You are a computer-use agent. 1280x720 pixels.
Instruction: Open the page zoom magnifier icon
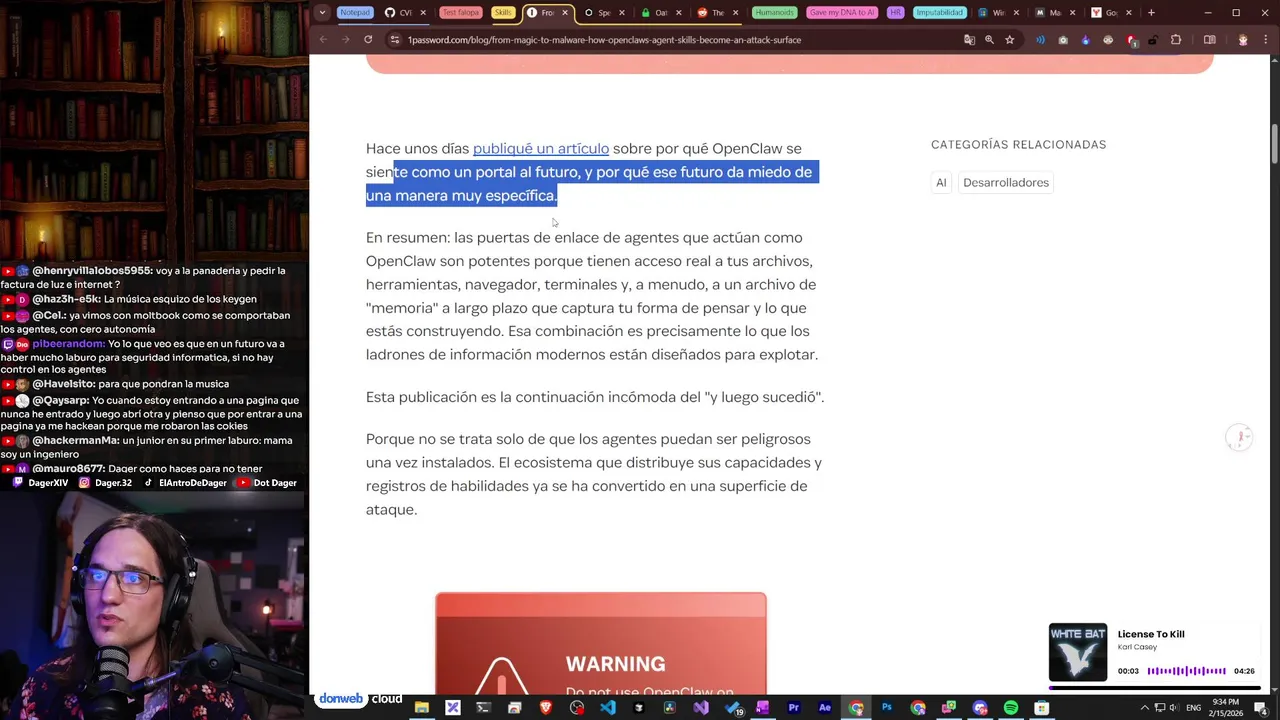tap(989, 40)
